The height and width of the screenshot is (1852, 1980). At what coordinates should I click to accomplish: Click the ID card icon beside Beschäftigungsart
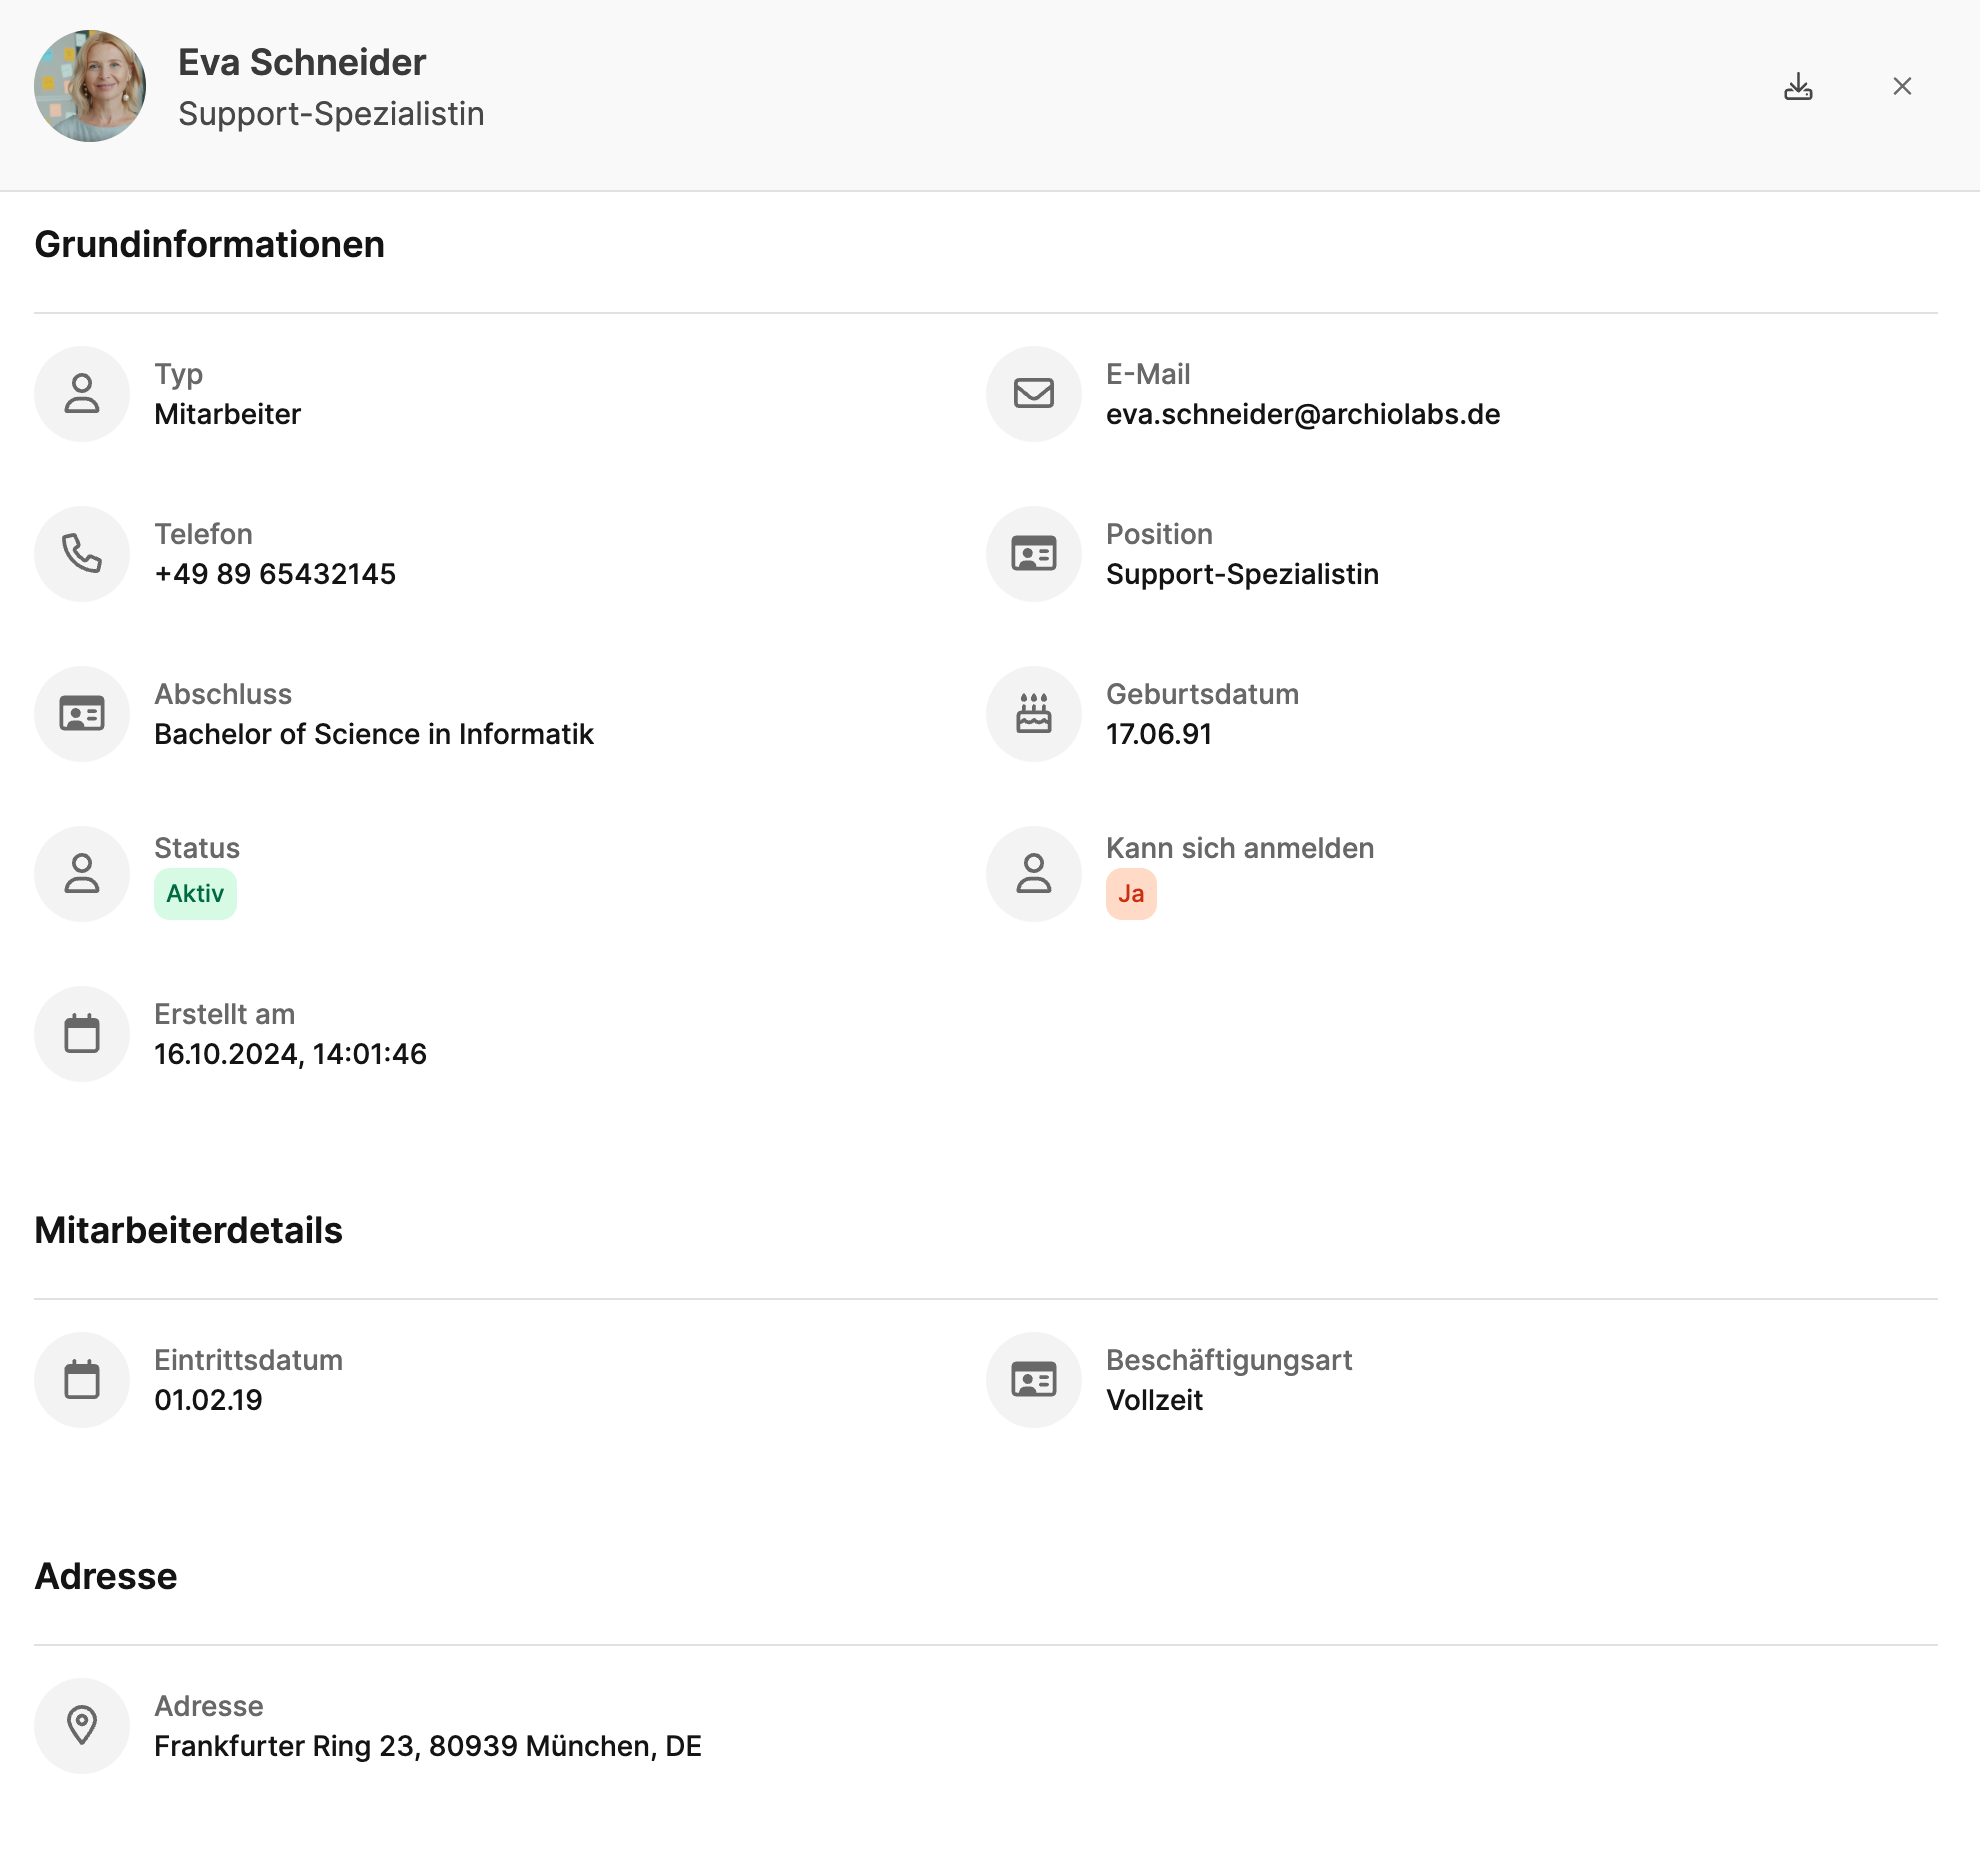click(x=1033, y=1379)
